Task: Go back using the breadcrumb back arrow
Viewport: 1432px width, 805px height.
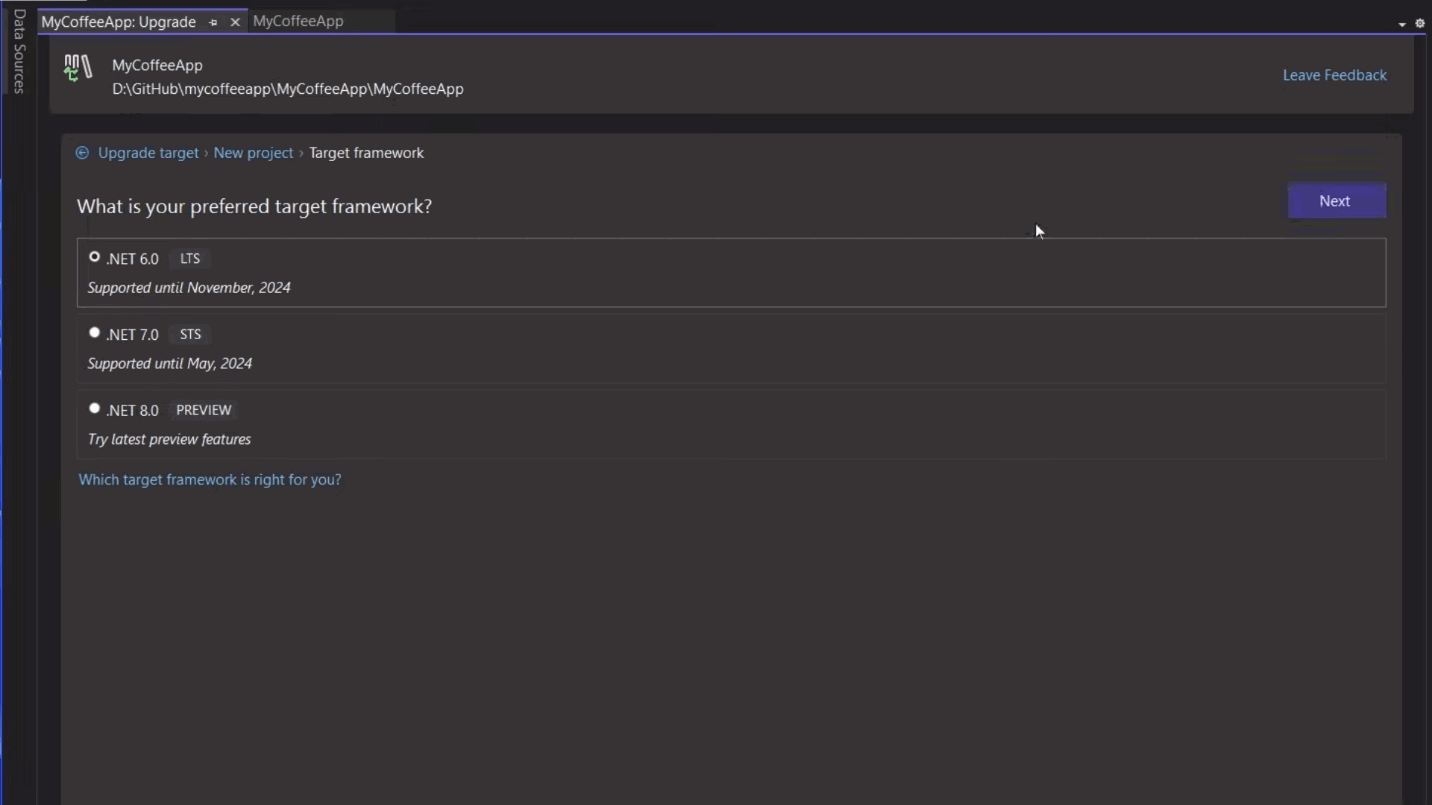Action: click(x=82, y=152)
